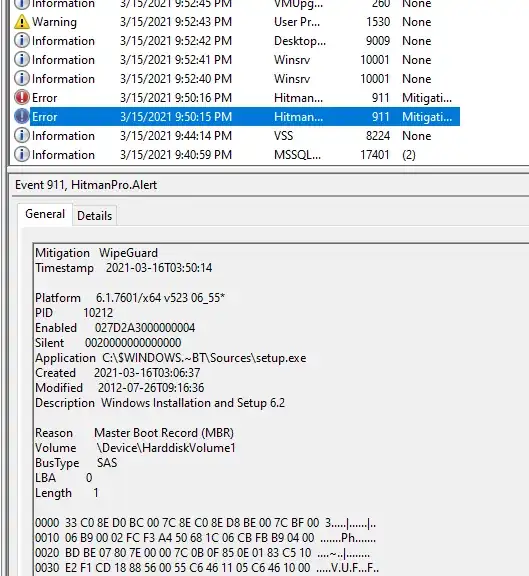Click hex dump line starting with 0010
Screen dimensions: 529x576
[205, 538]
